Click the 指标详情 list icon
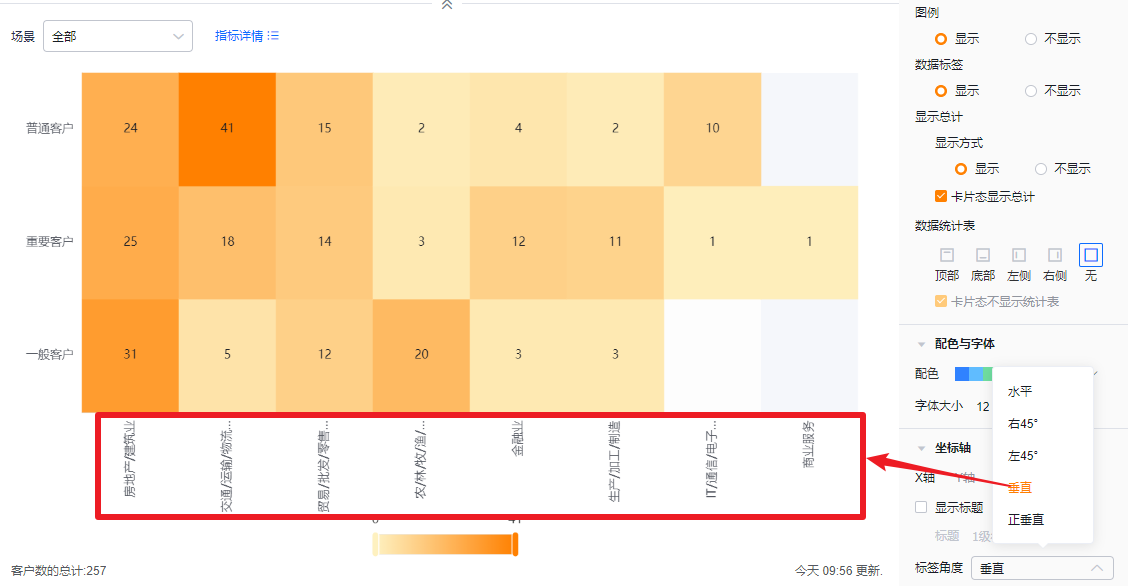Image resolution: width=1128 pixels, height=586 pixels. [273, 36]
